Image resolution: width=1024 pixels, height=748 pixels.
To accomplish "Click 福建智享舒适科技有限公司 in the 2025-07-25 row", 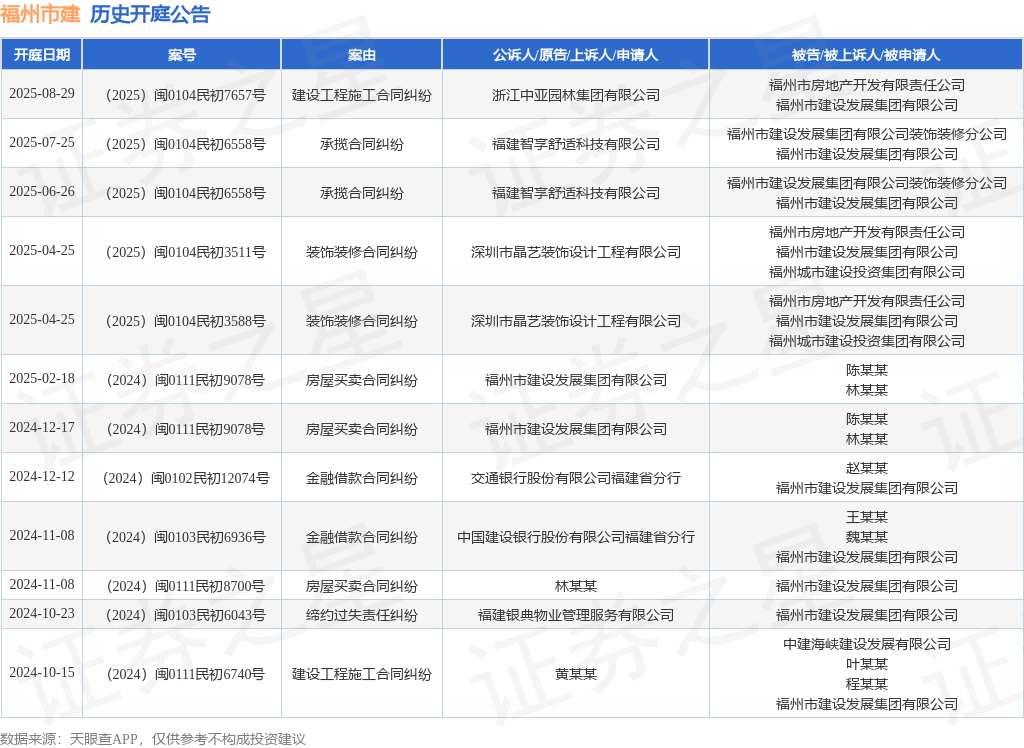I will 575,144.
